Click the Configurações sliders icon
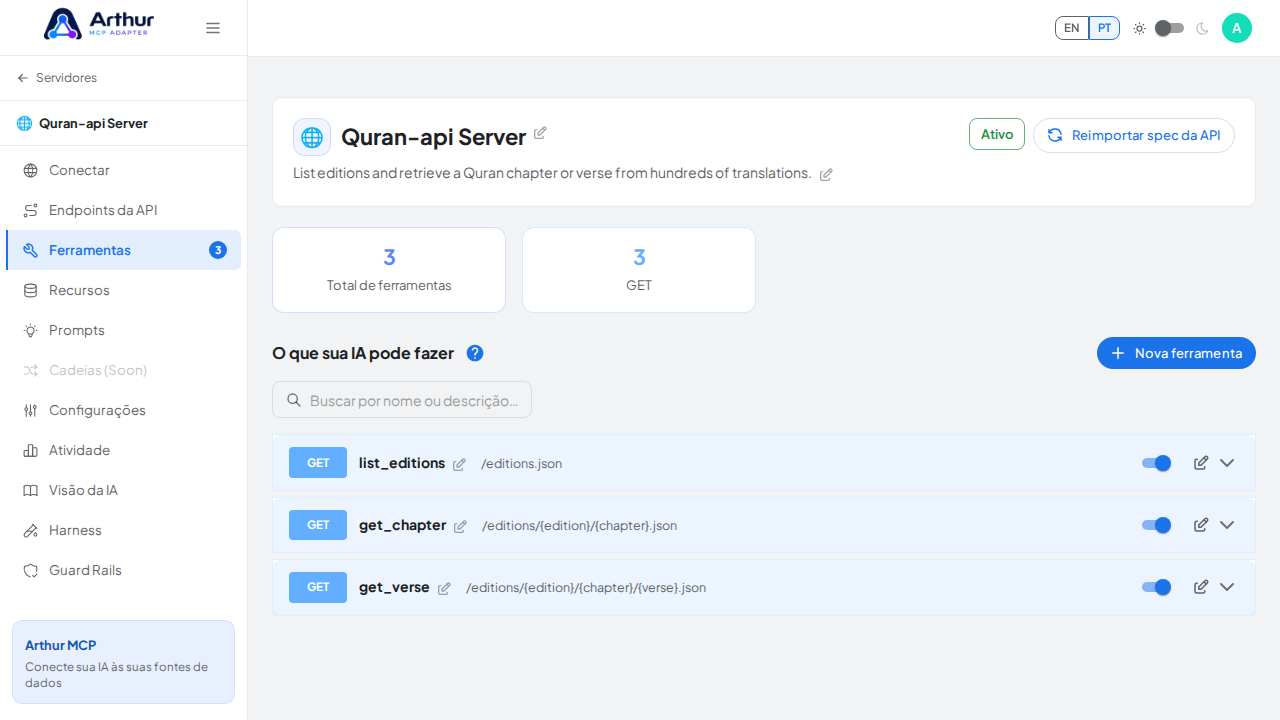Image resolution: width=1280 pixels, height=720 pixels. click(30, 410)
